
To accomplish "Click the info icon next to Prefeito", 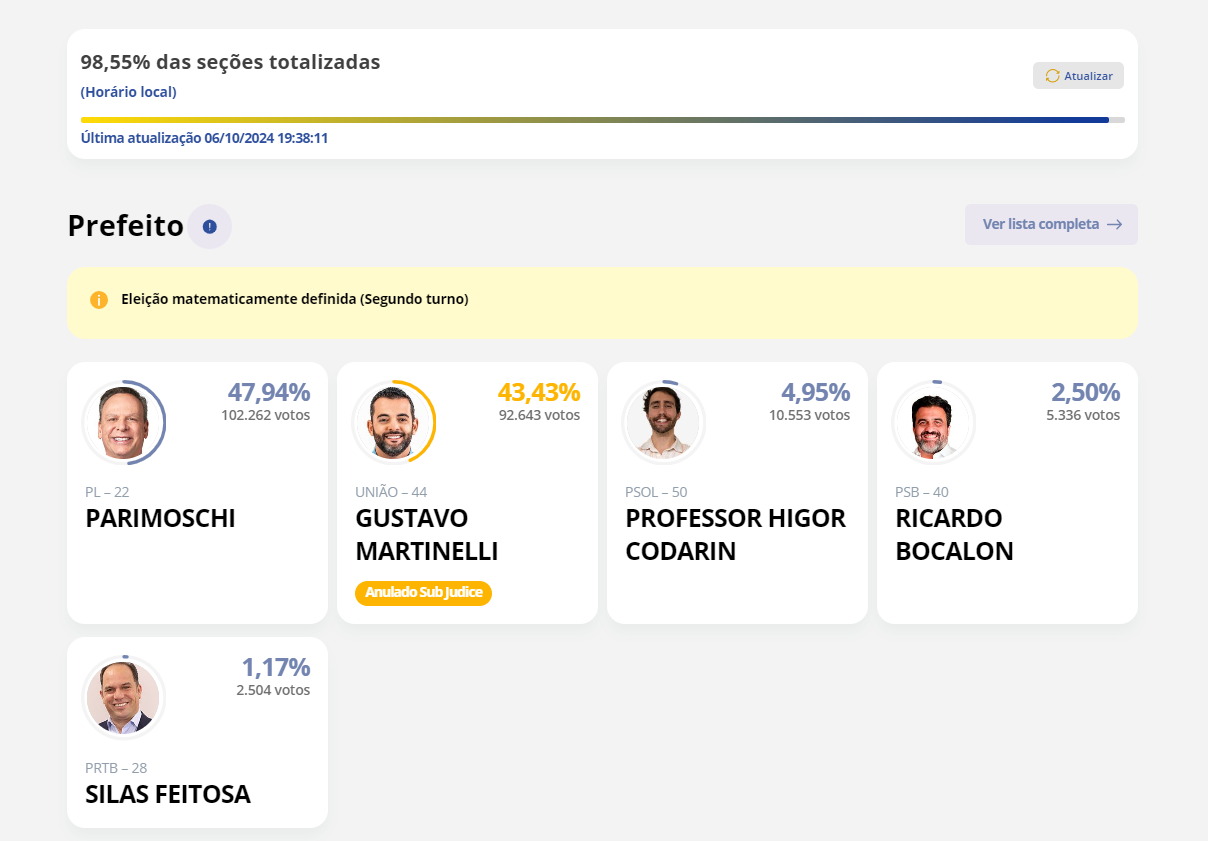I will coord(210,226).
